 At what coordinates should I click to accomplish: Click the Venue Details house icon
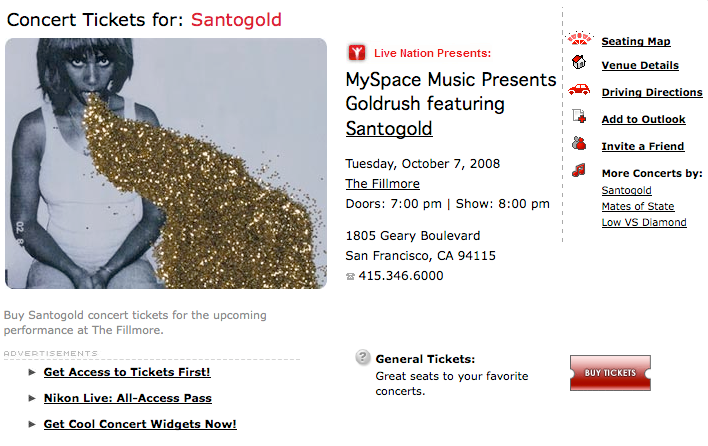tap(578, 63)
